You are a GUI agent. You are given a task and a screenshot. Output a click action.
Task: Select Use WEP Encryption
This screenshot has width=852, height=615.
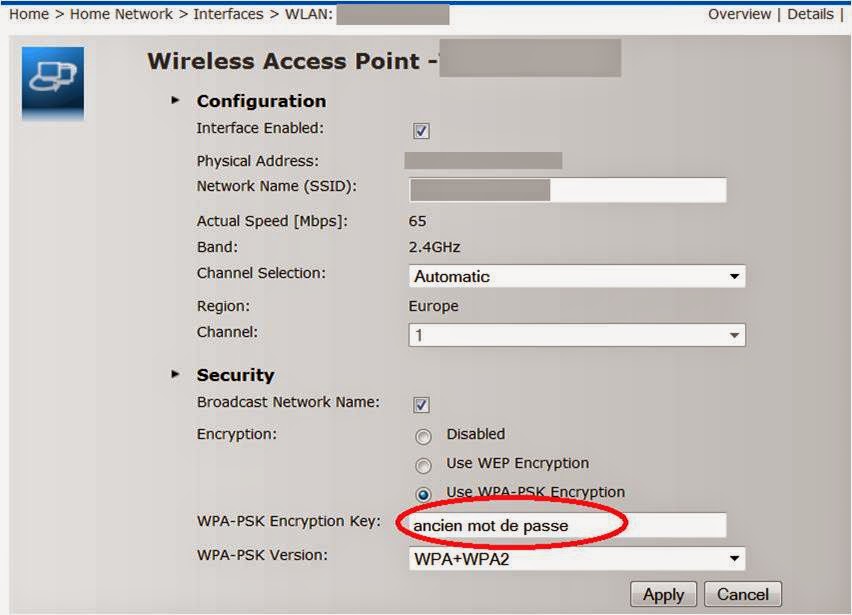[422, 464]
